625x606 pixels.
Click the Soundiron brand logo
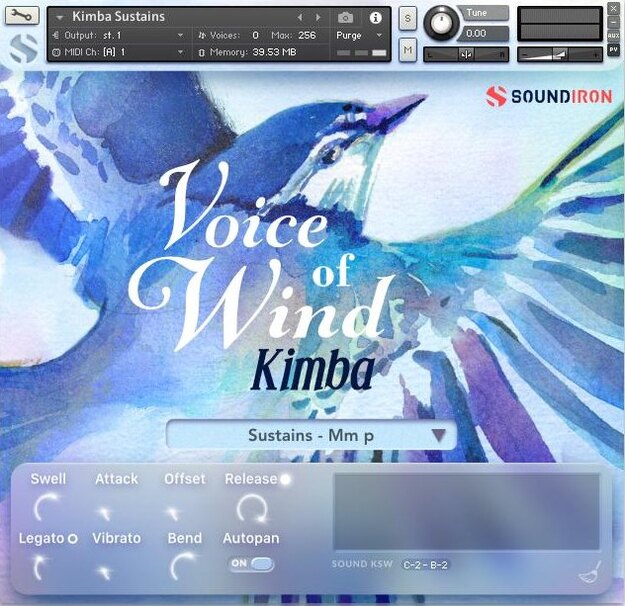548,96
